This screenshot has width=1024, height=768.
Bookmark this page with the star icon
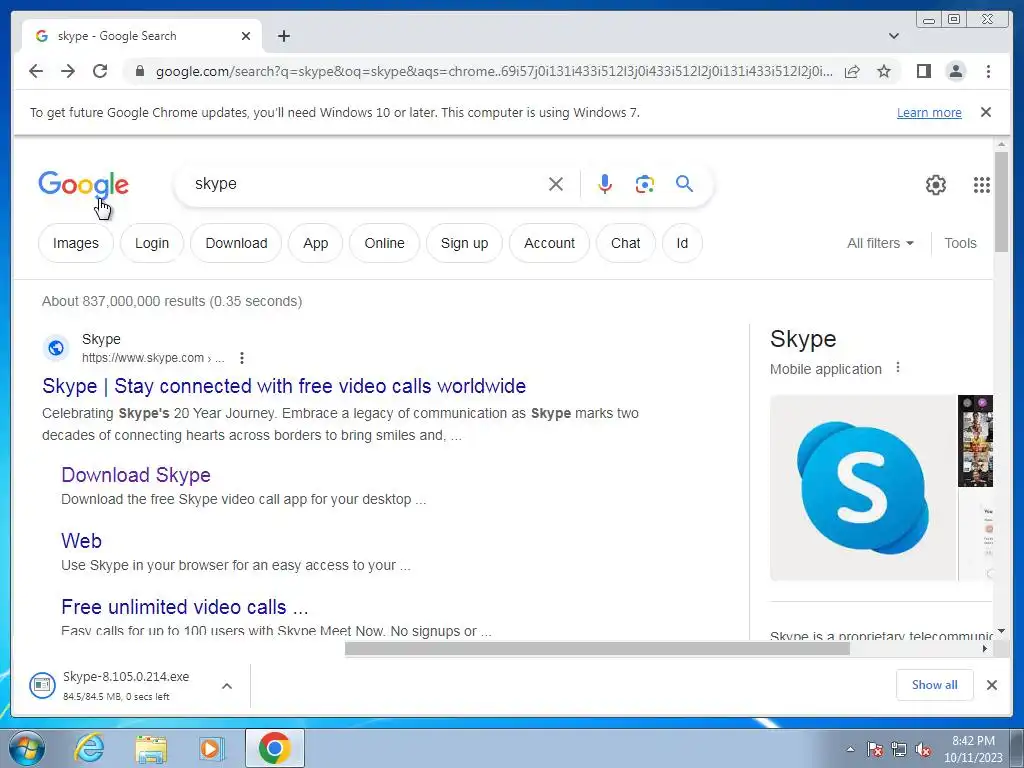884,71
